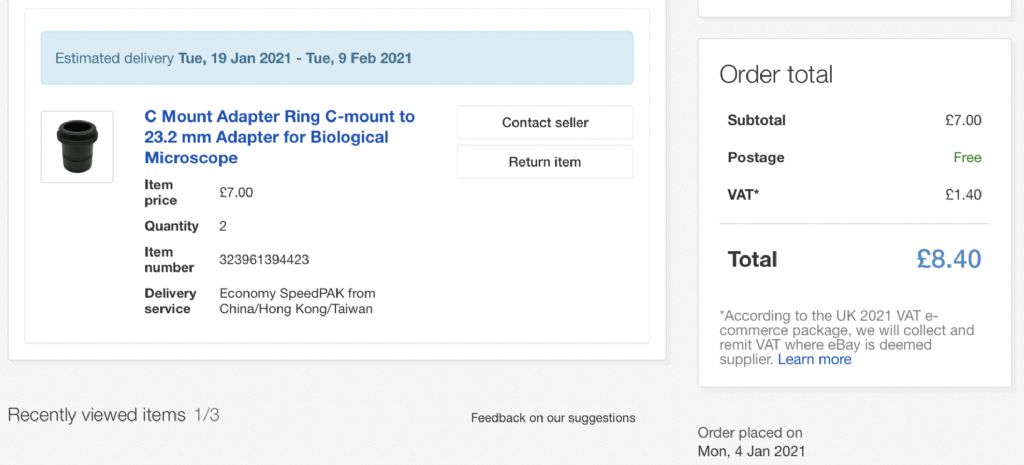Click the £8.40 total amount
The height and width of the screenshot is (465, 1024).
coord(949,259)
